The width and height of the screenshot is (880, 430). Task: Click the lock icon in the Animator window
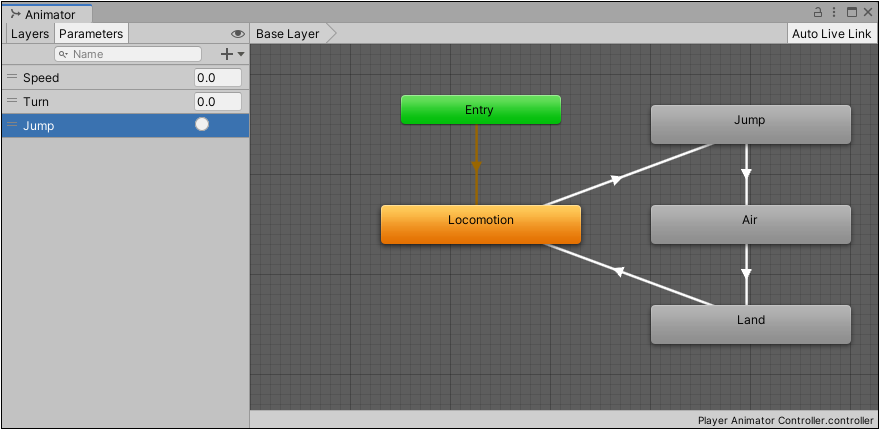click(818, 13)
